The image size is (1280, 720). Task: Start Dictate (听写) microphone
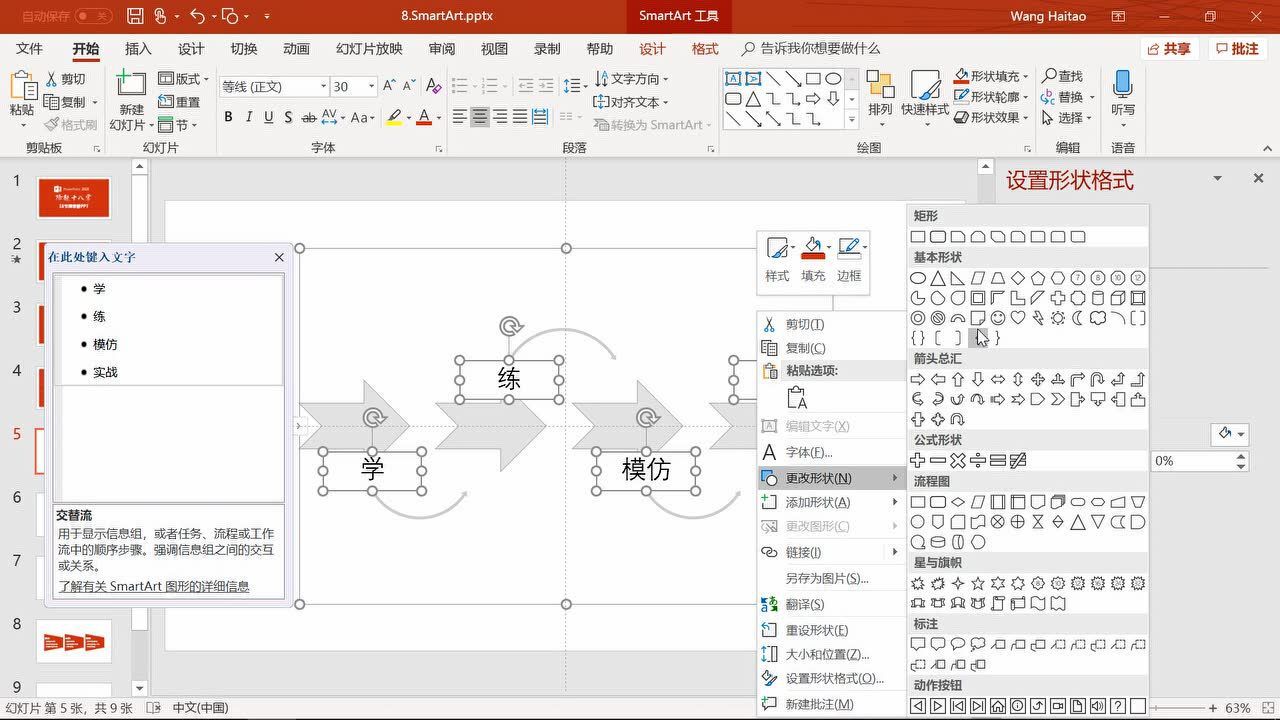coord(1123,97)
